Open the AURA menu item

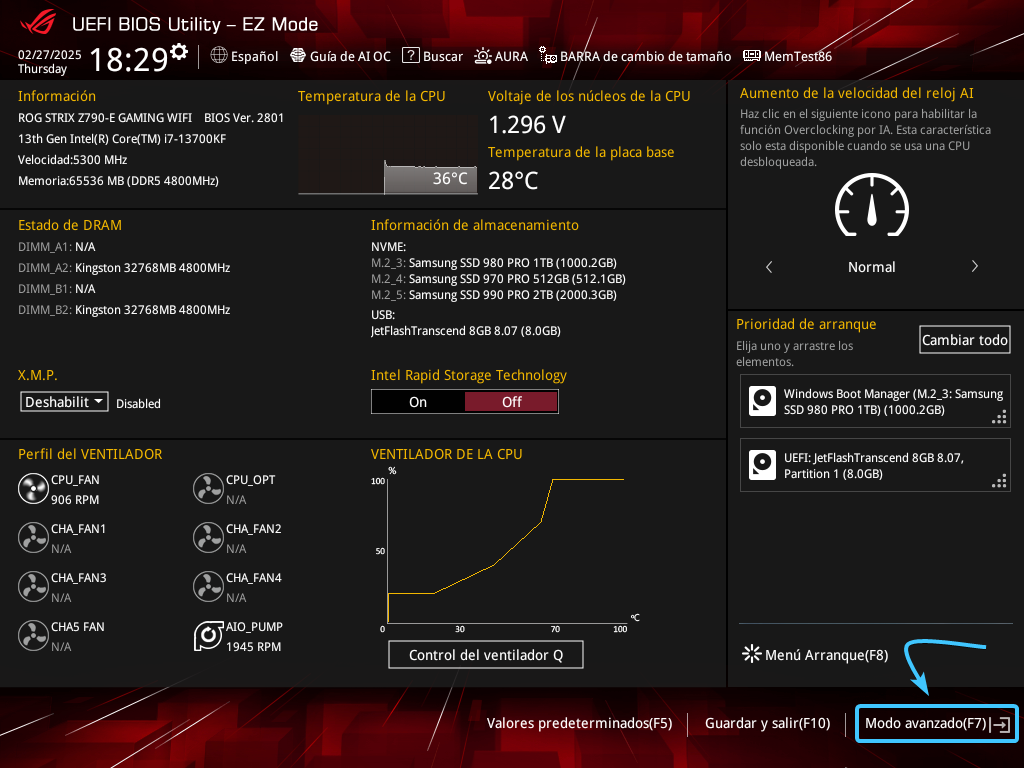[501, 56]
